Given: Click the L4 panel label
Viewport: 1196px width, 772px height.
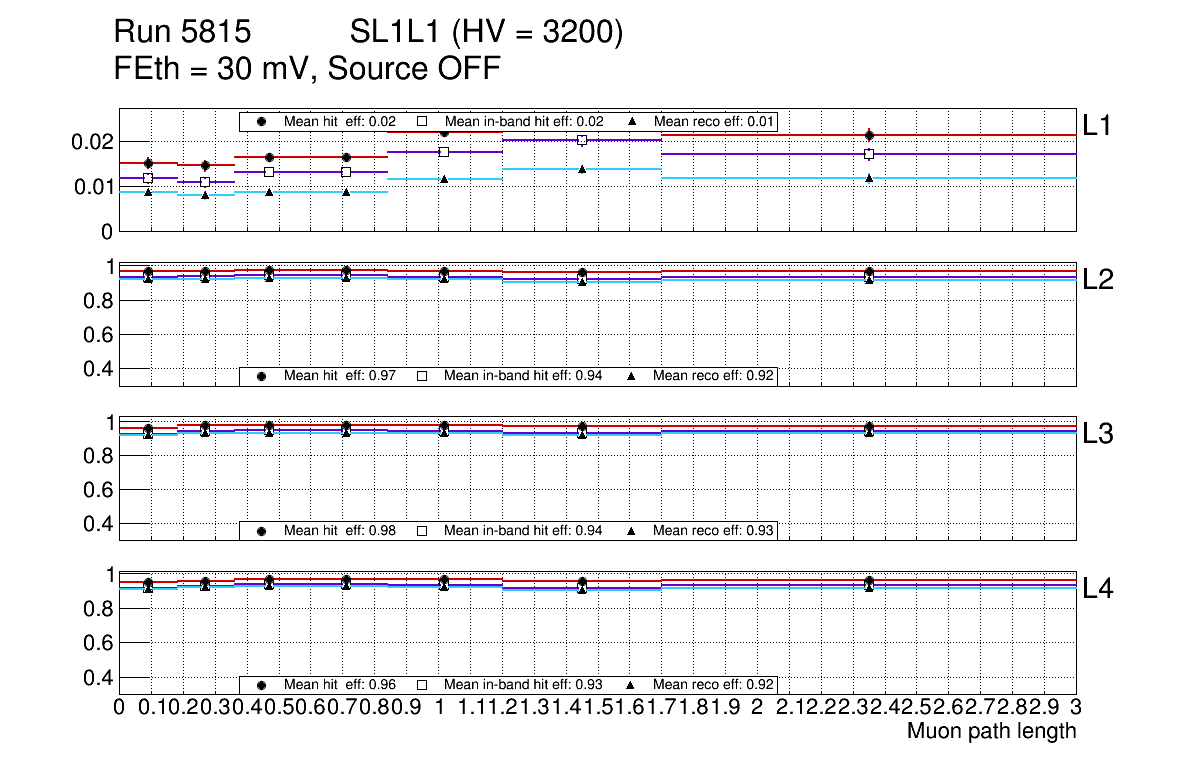Looking at the screenshot, I should 1098,589.
